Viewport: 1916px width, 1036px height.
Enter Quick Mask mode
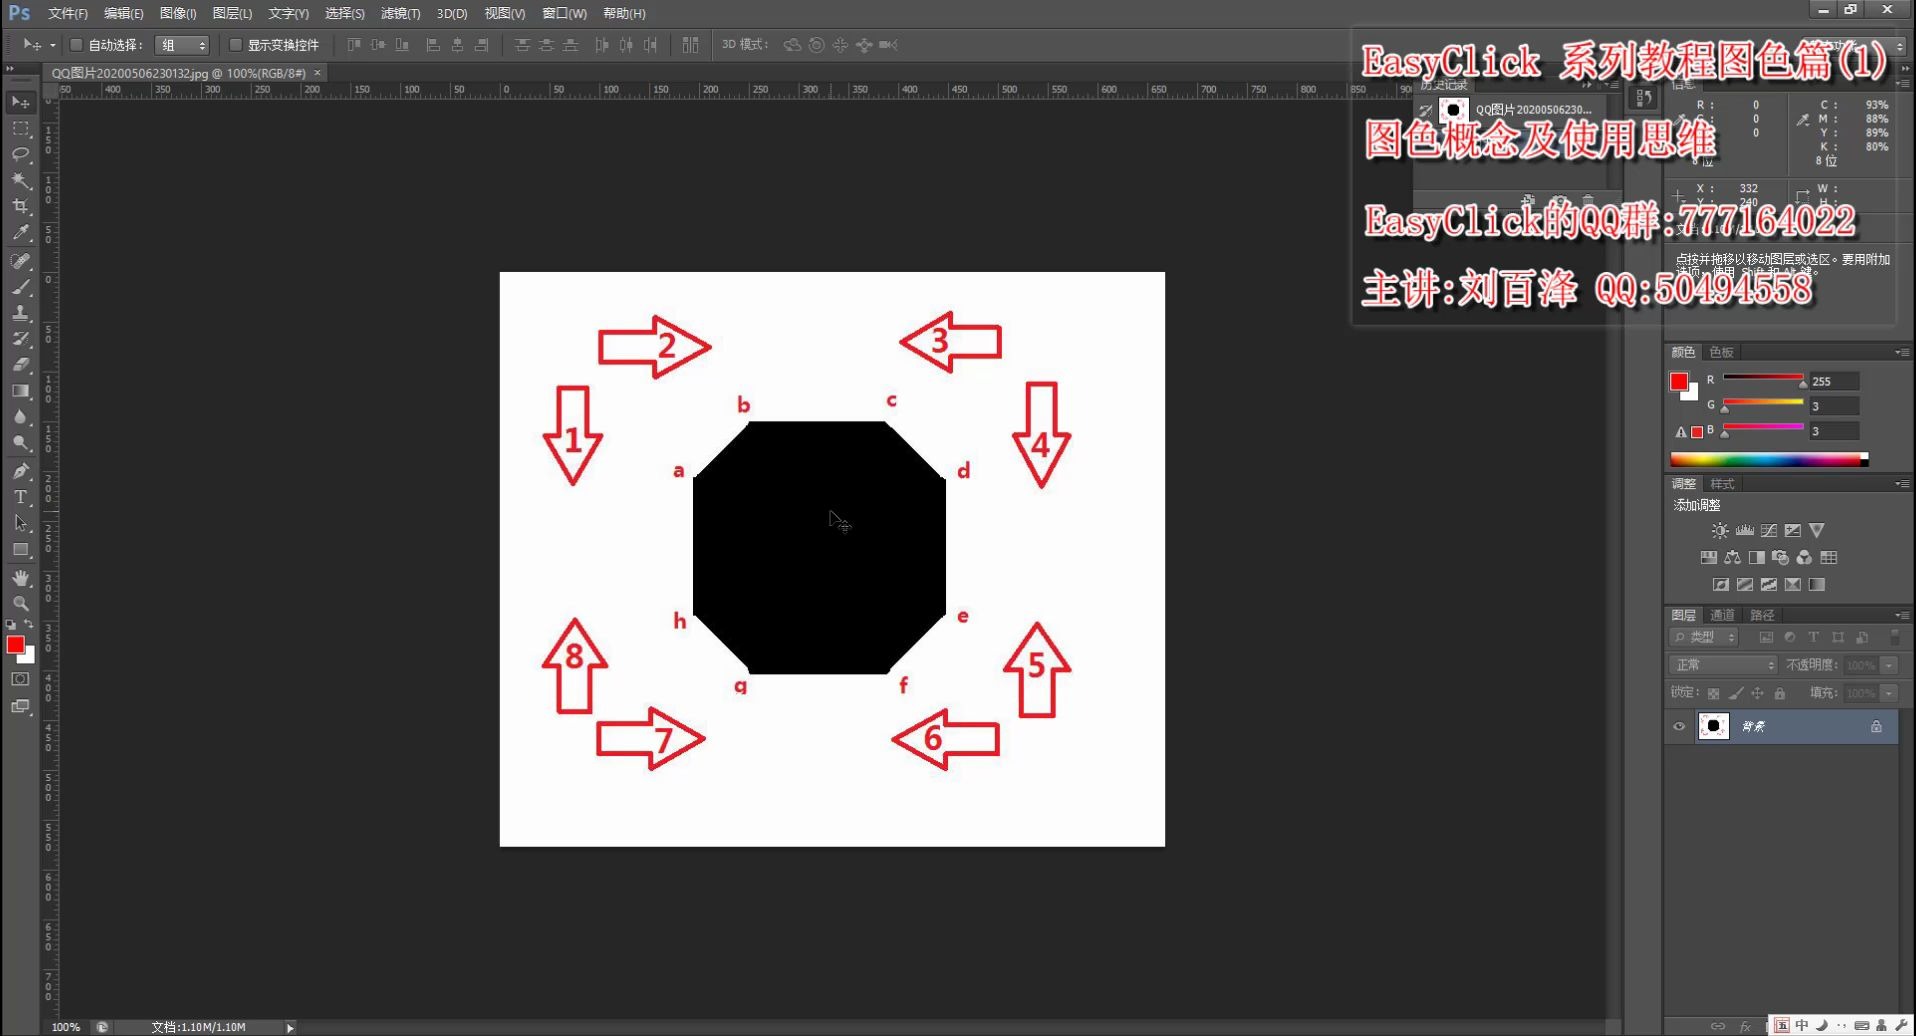(20, 679)
